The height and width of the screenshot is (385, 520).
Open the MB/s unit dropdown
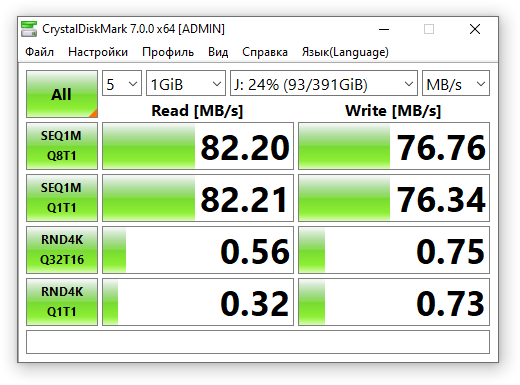(456, 83)
